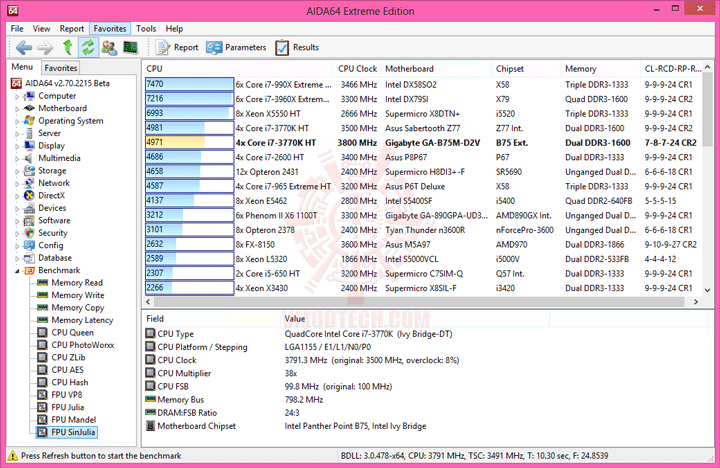Go up one level with green arrow
720x468 pixels.
[x=68, y=47]
